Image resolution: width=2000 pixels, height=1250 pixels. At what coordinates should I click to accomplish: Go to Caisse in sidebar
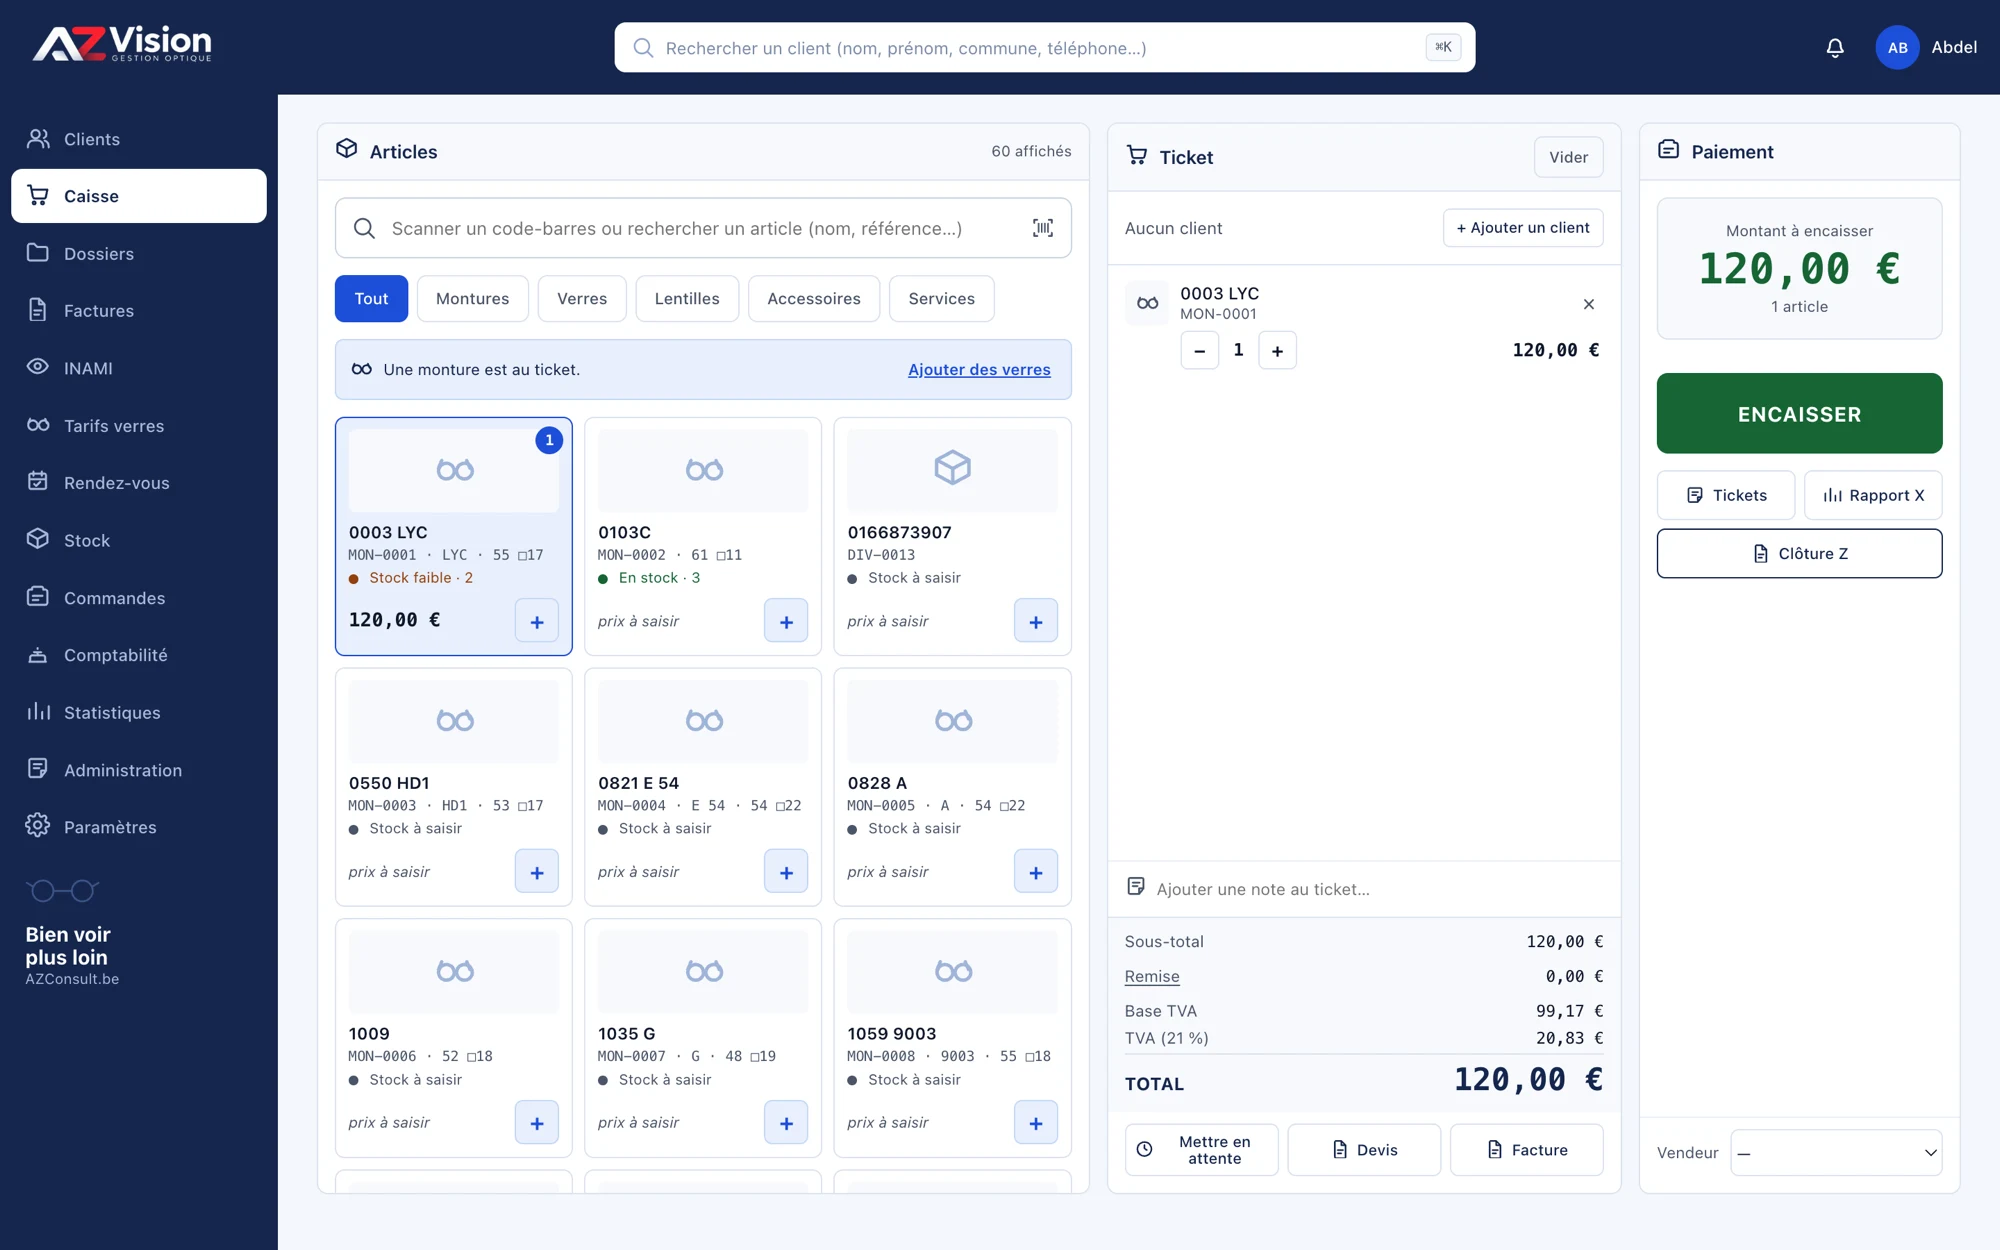coord(139,196)
